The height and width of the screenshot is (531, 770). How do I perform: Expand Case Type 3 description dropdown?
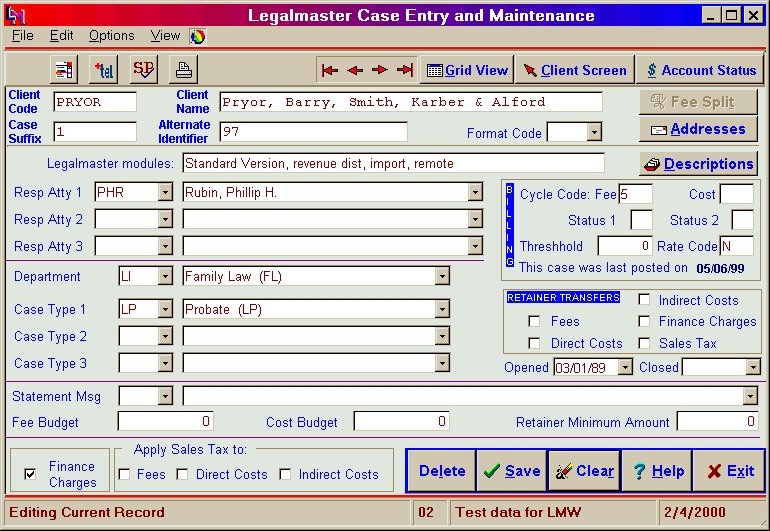(x=442, y=363)
